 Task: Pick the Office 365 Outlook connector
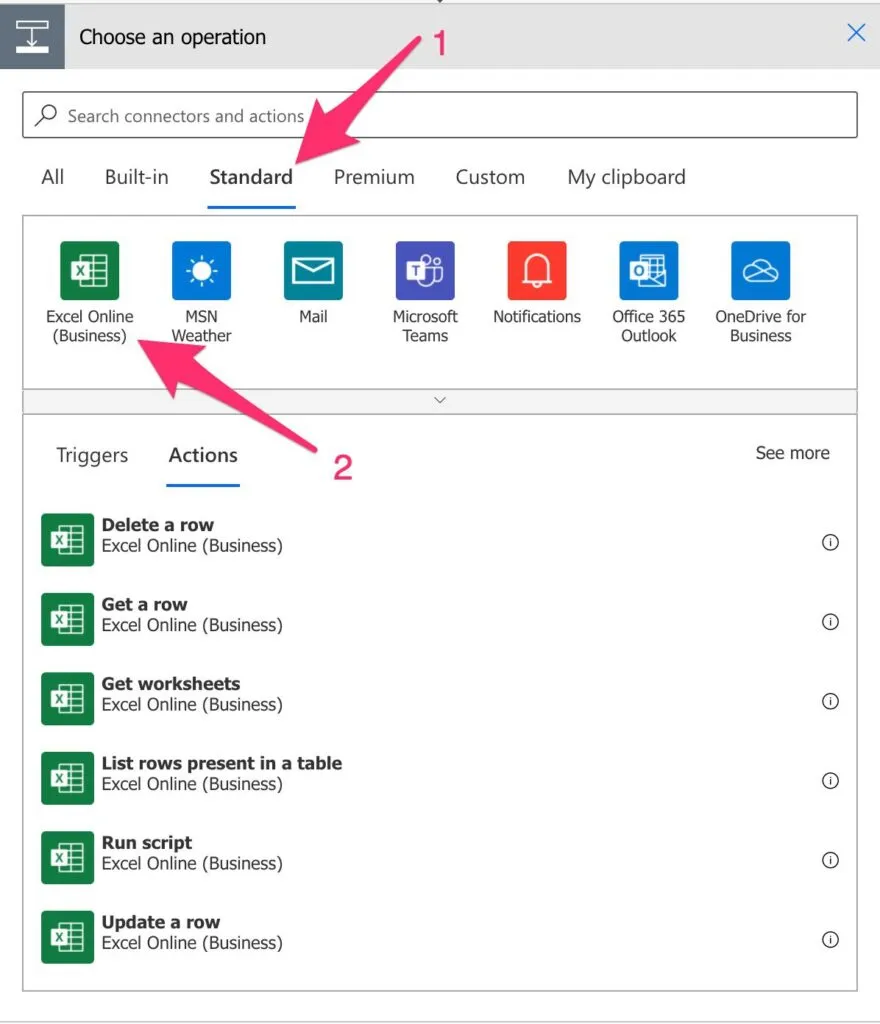pyautogui.click(x=648, y=271)
